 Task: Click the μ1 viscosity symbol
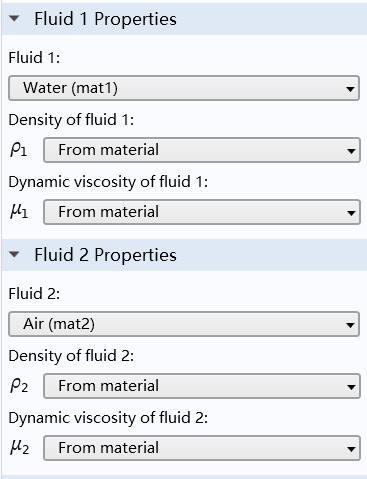[19, 212]
